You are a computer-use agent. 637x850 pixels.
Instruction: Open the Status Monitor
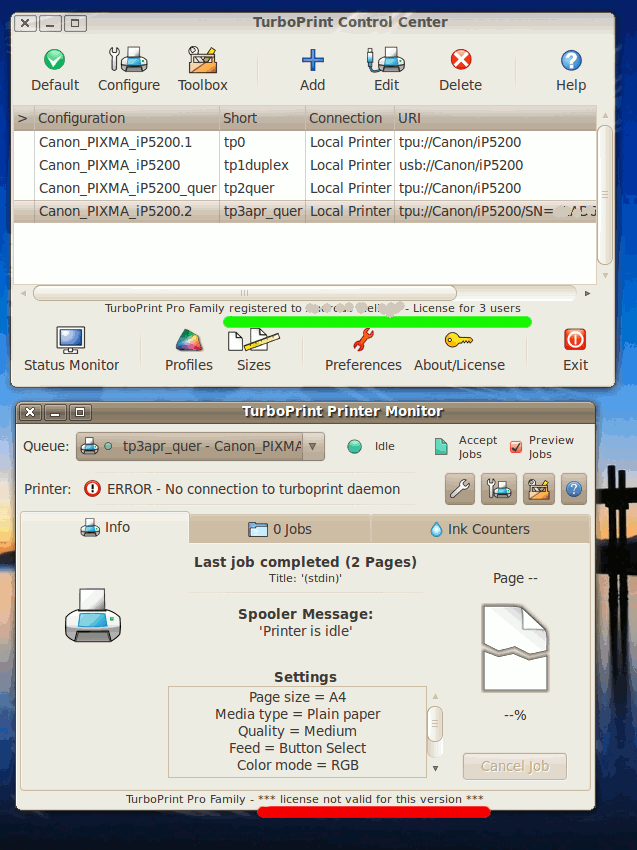(x=71, y=350)
